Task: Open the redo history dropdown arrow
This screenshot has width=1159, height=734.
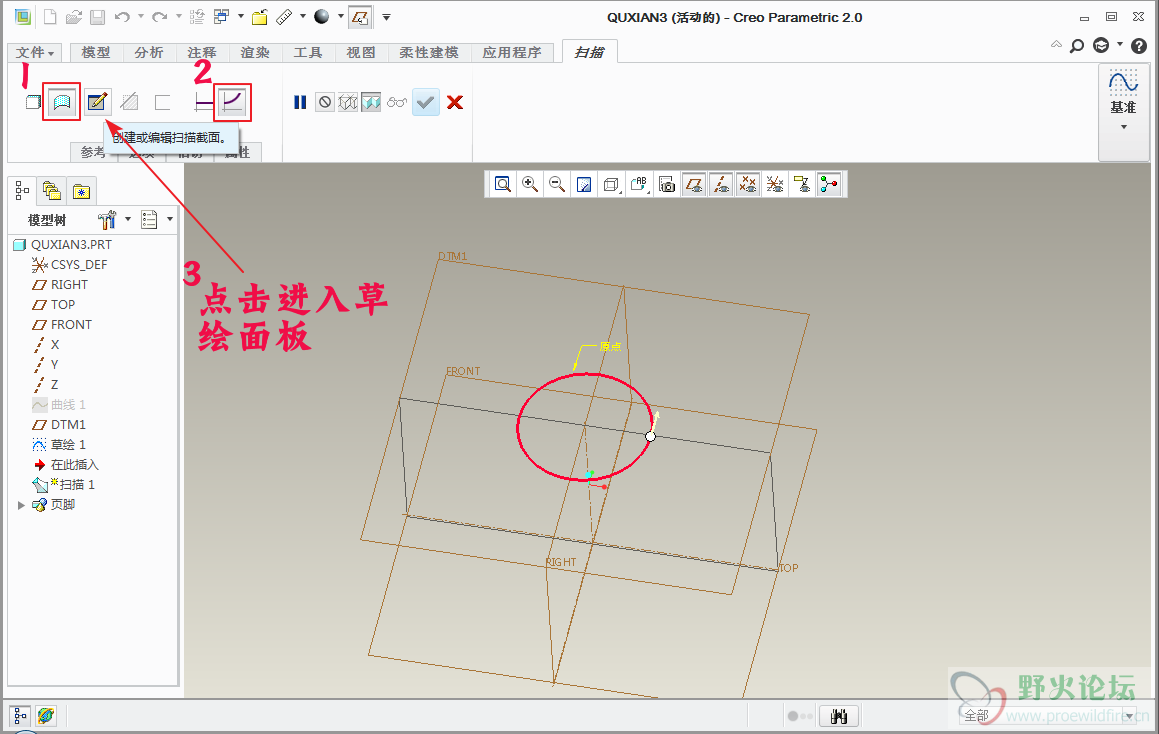Action: (x=178, y=16)
